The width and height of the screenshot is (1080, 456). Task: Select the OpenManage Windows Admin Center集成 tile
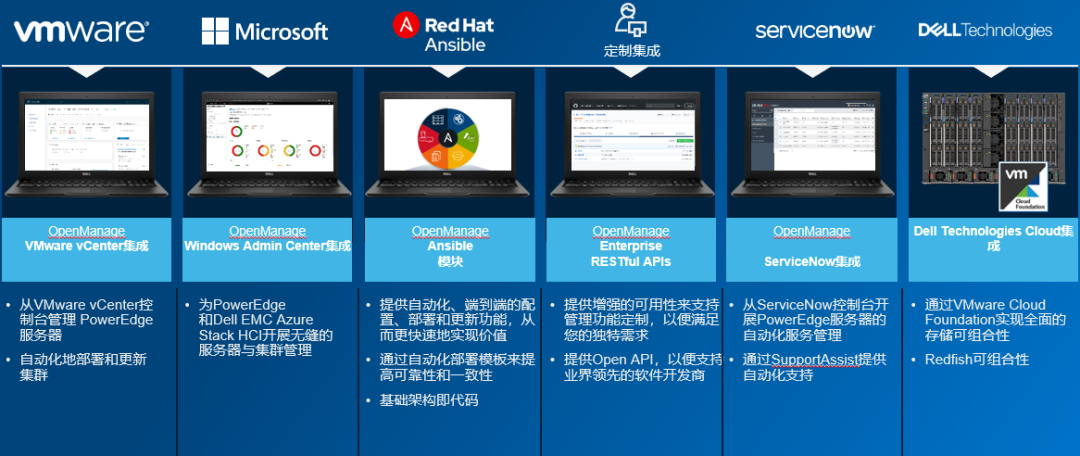coord(267,250)
